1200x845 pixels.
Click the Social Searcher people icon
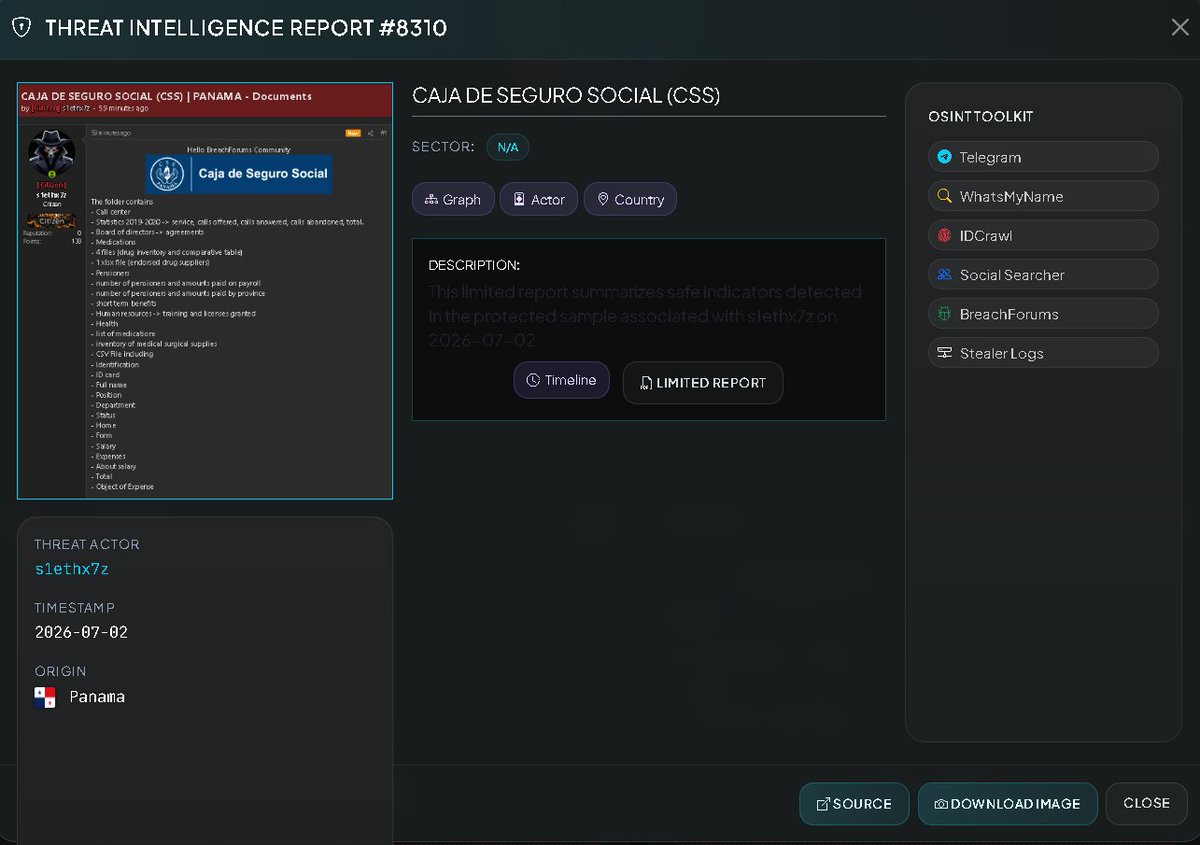944,274
